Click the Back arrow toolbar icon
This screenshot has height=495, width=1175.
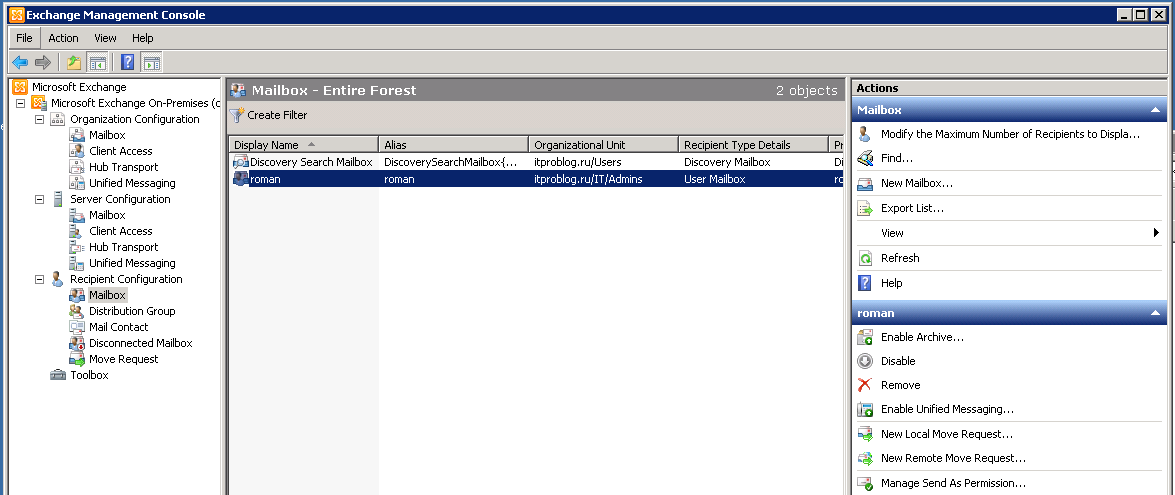(x=20, y=63)
